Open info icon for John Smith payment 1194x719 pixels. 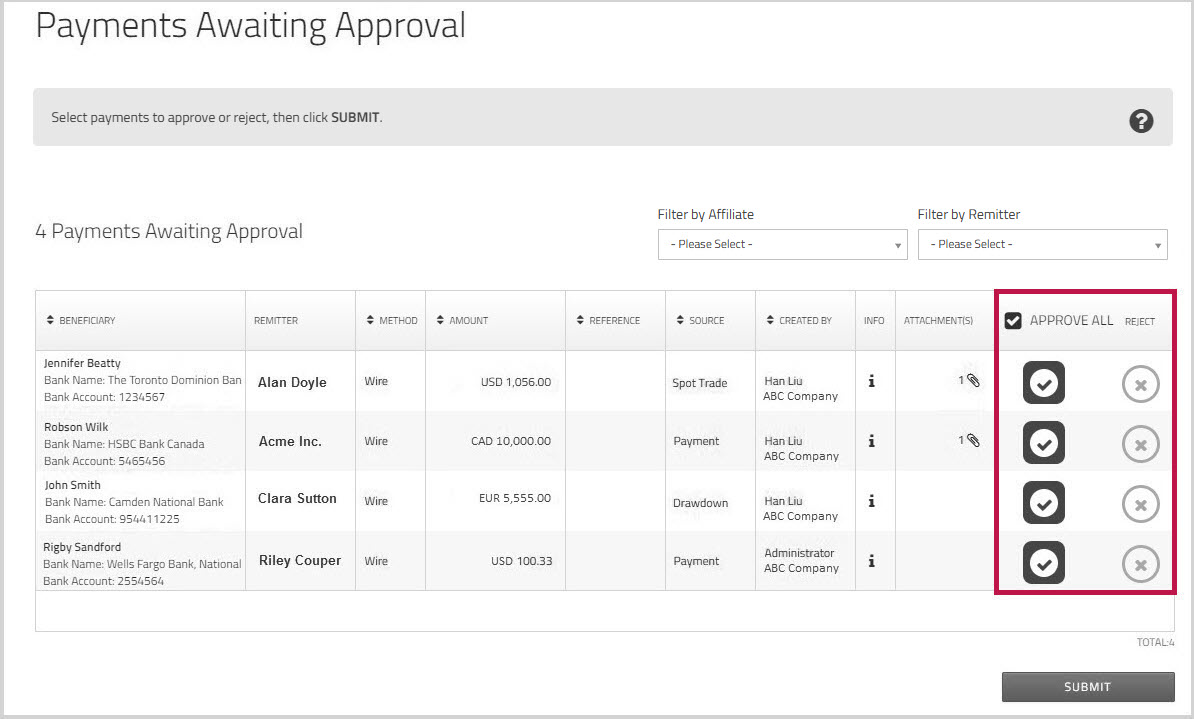point(872,501)
